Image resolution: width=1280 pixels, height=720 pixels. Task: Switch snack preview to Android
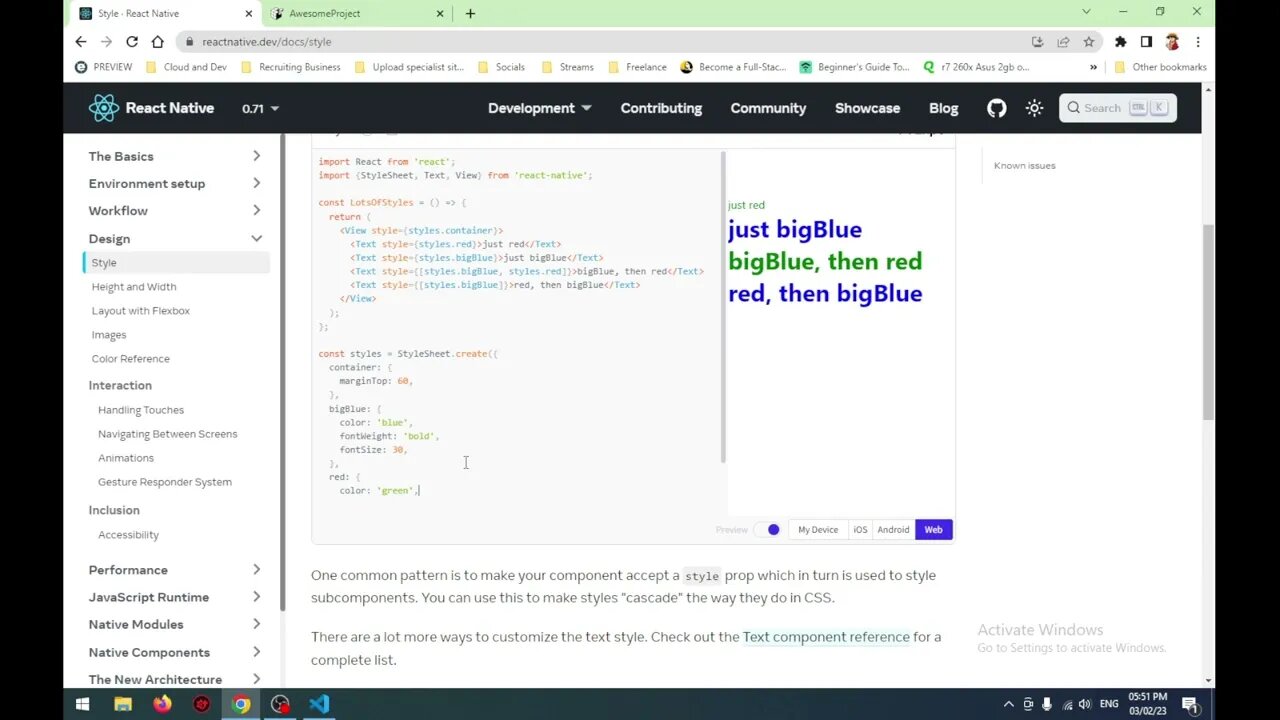coord(893,529)
